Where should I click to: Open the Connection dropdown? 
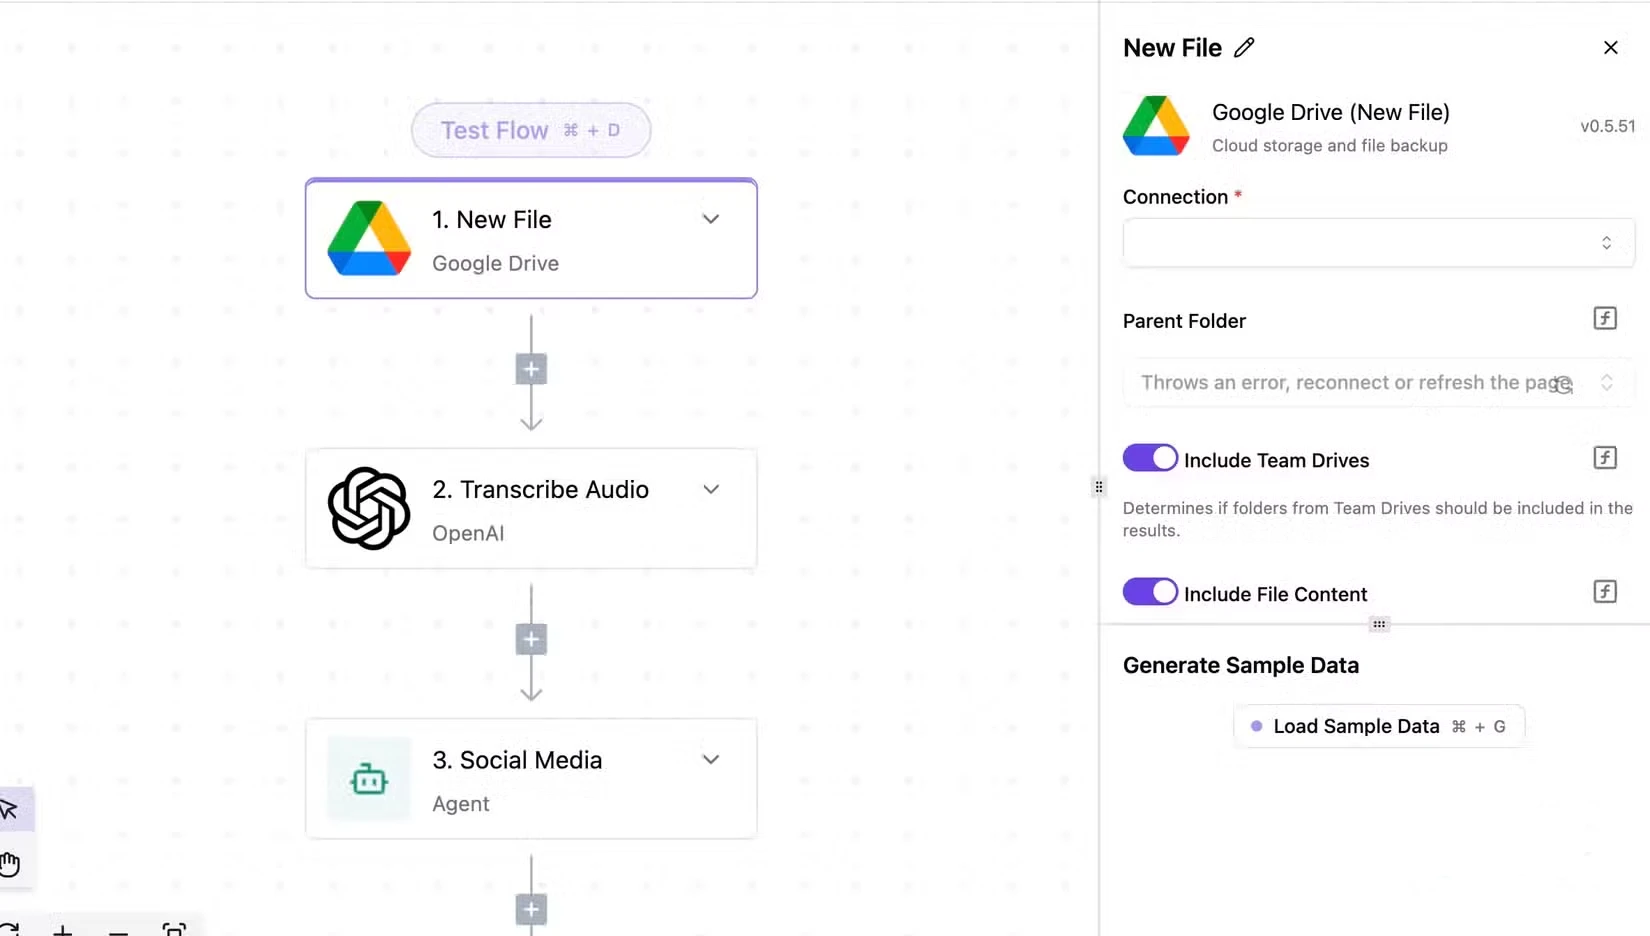point(1379,243)
